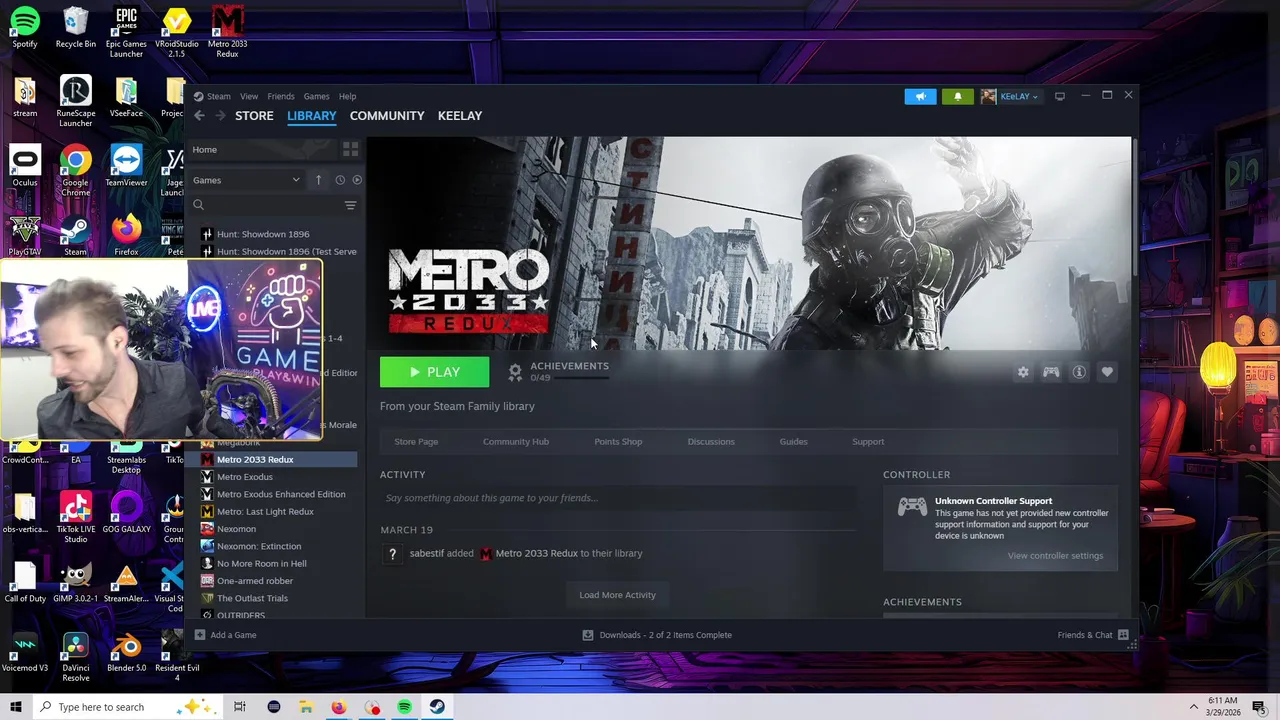Click sabestif username in activity feed
Viewport: 1280px width, 720px height.
coord(427,553)
